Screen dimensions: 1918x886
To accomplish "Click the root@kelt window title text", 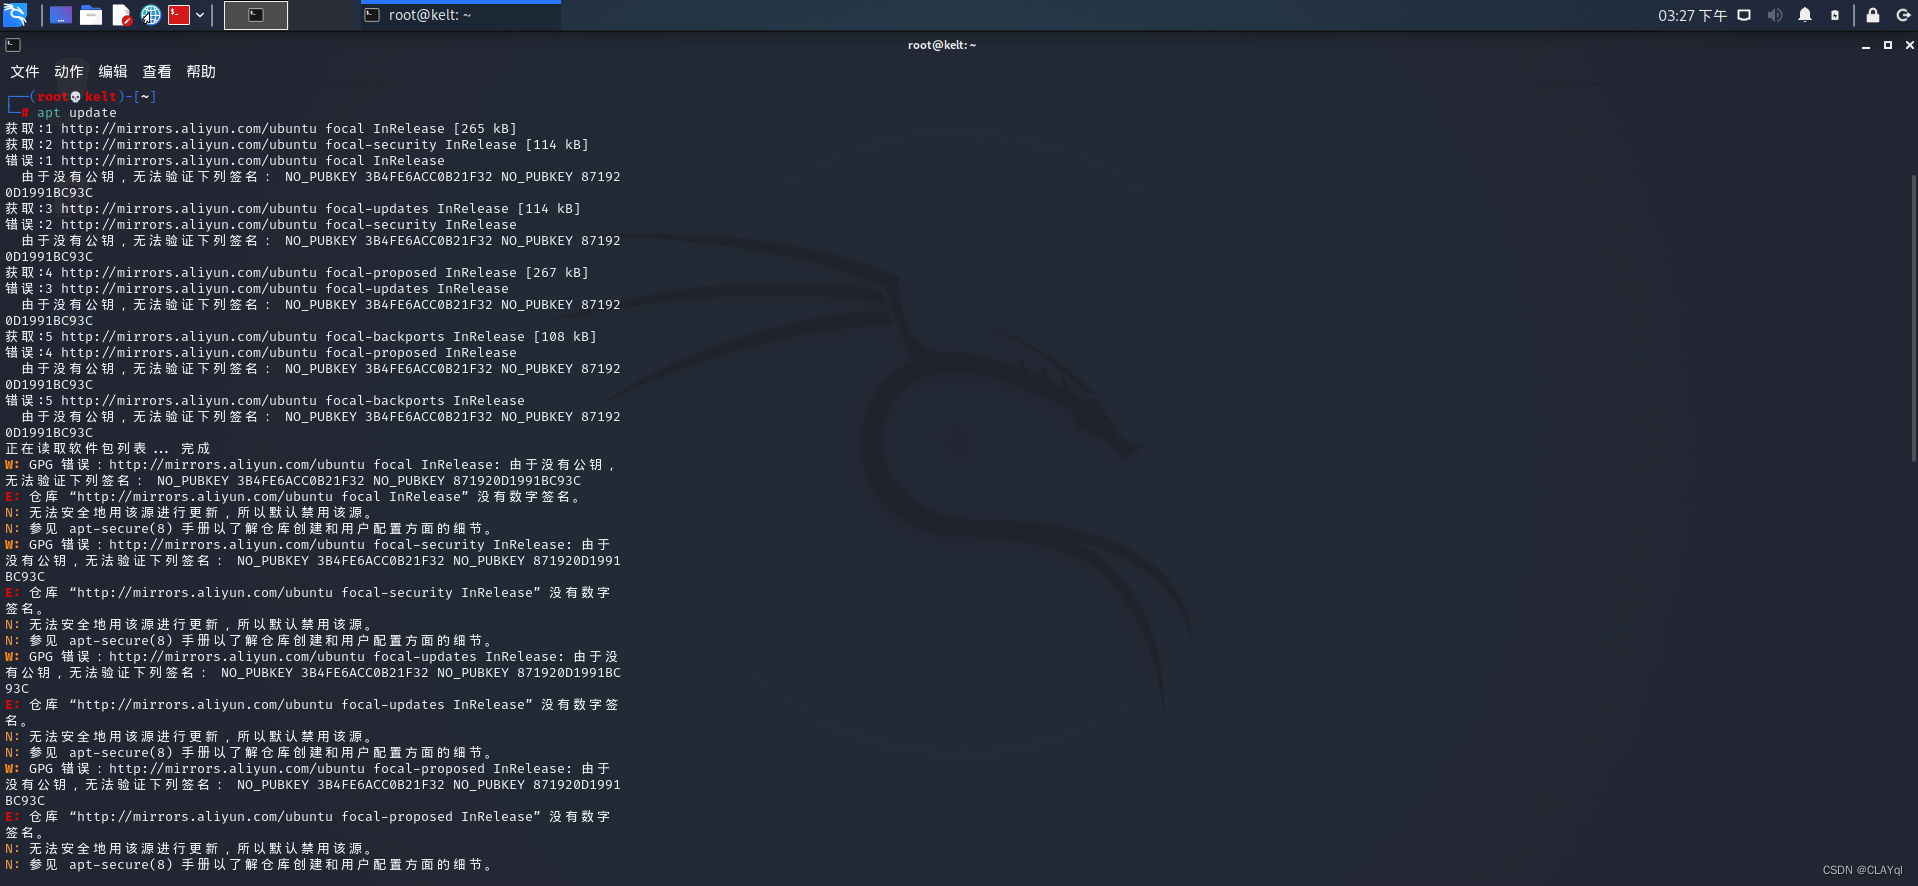I will [x=942, y=45].
